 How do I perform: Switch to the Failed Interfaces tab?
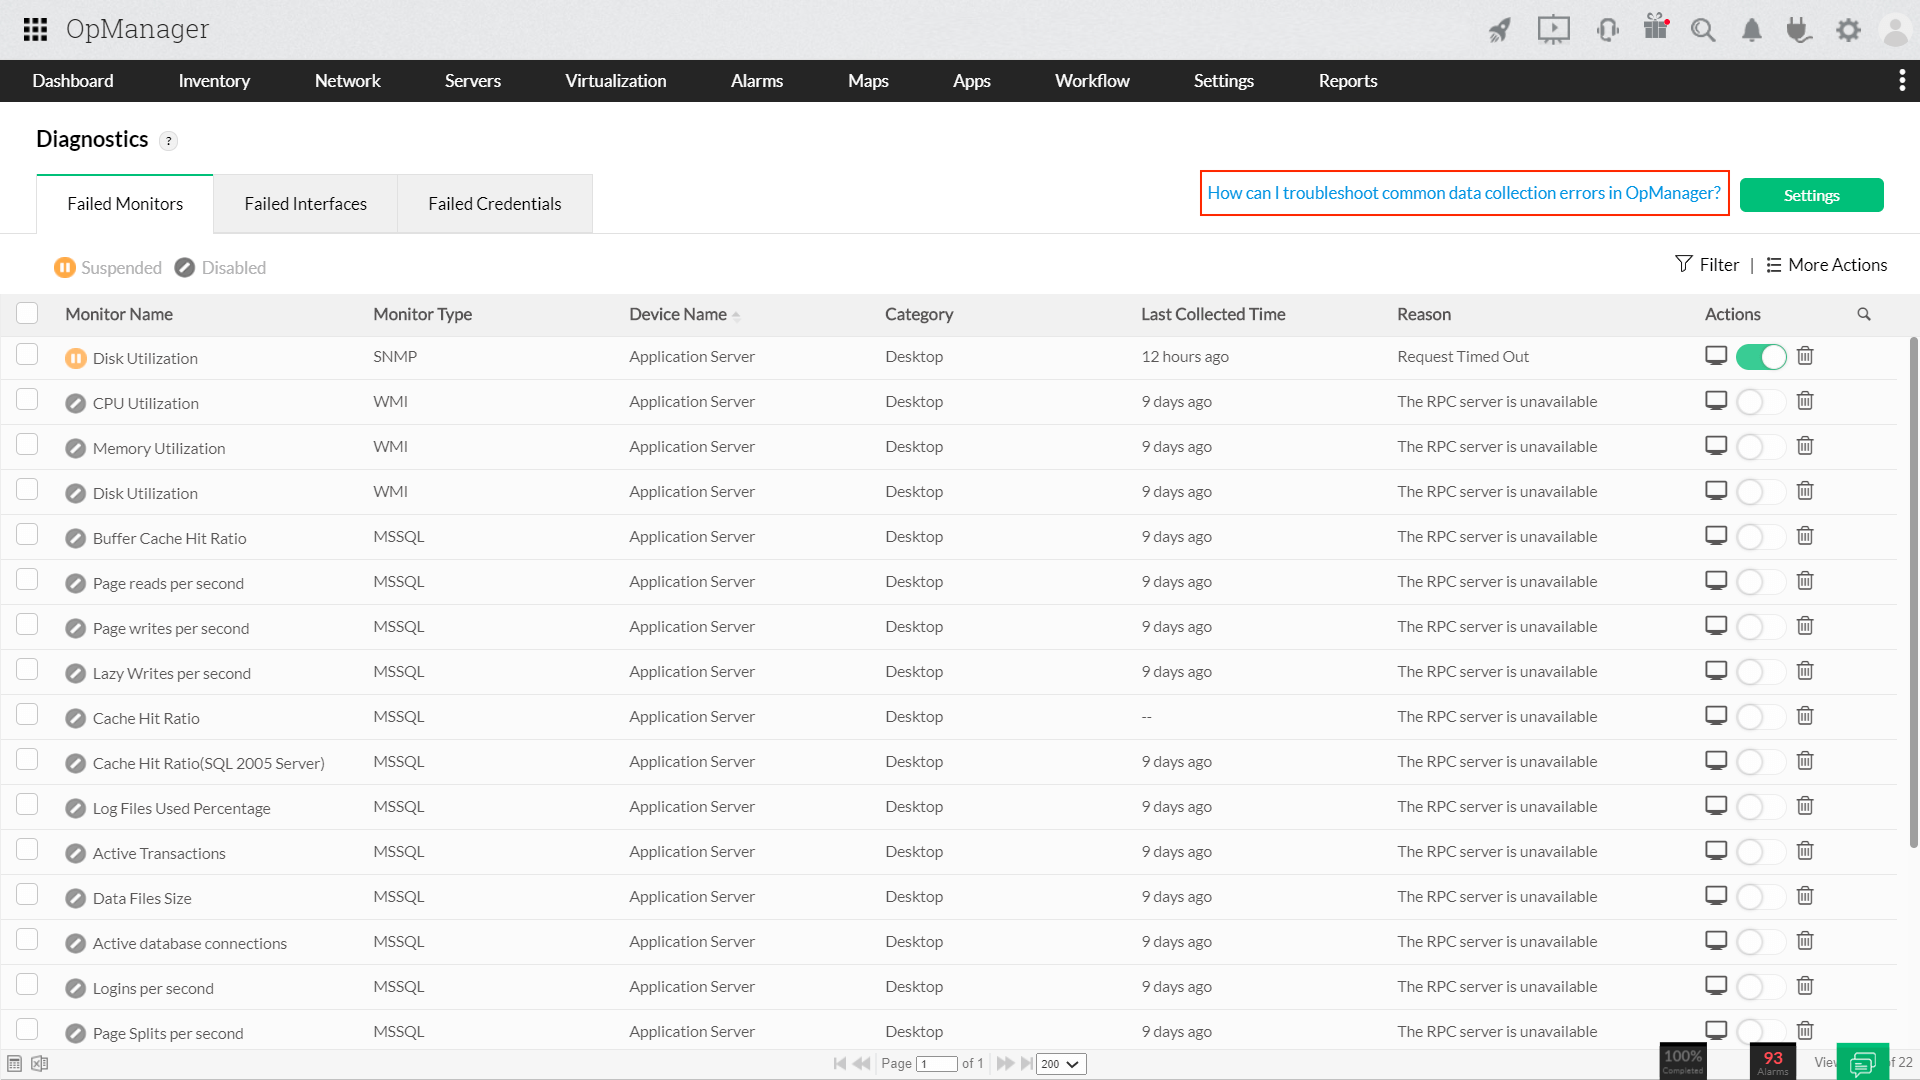tap(305, 204)
